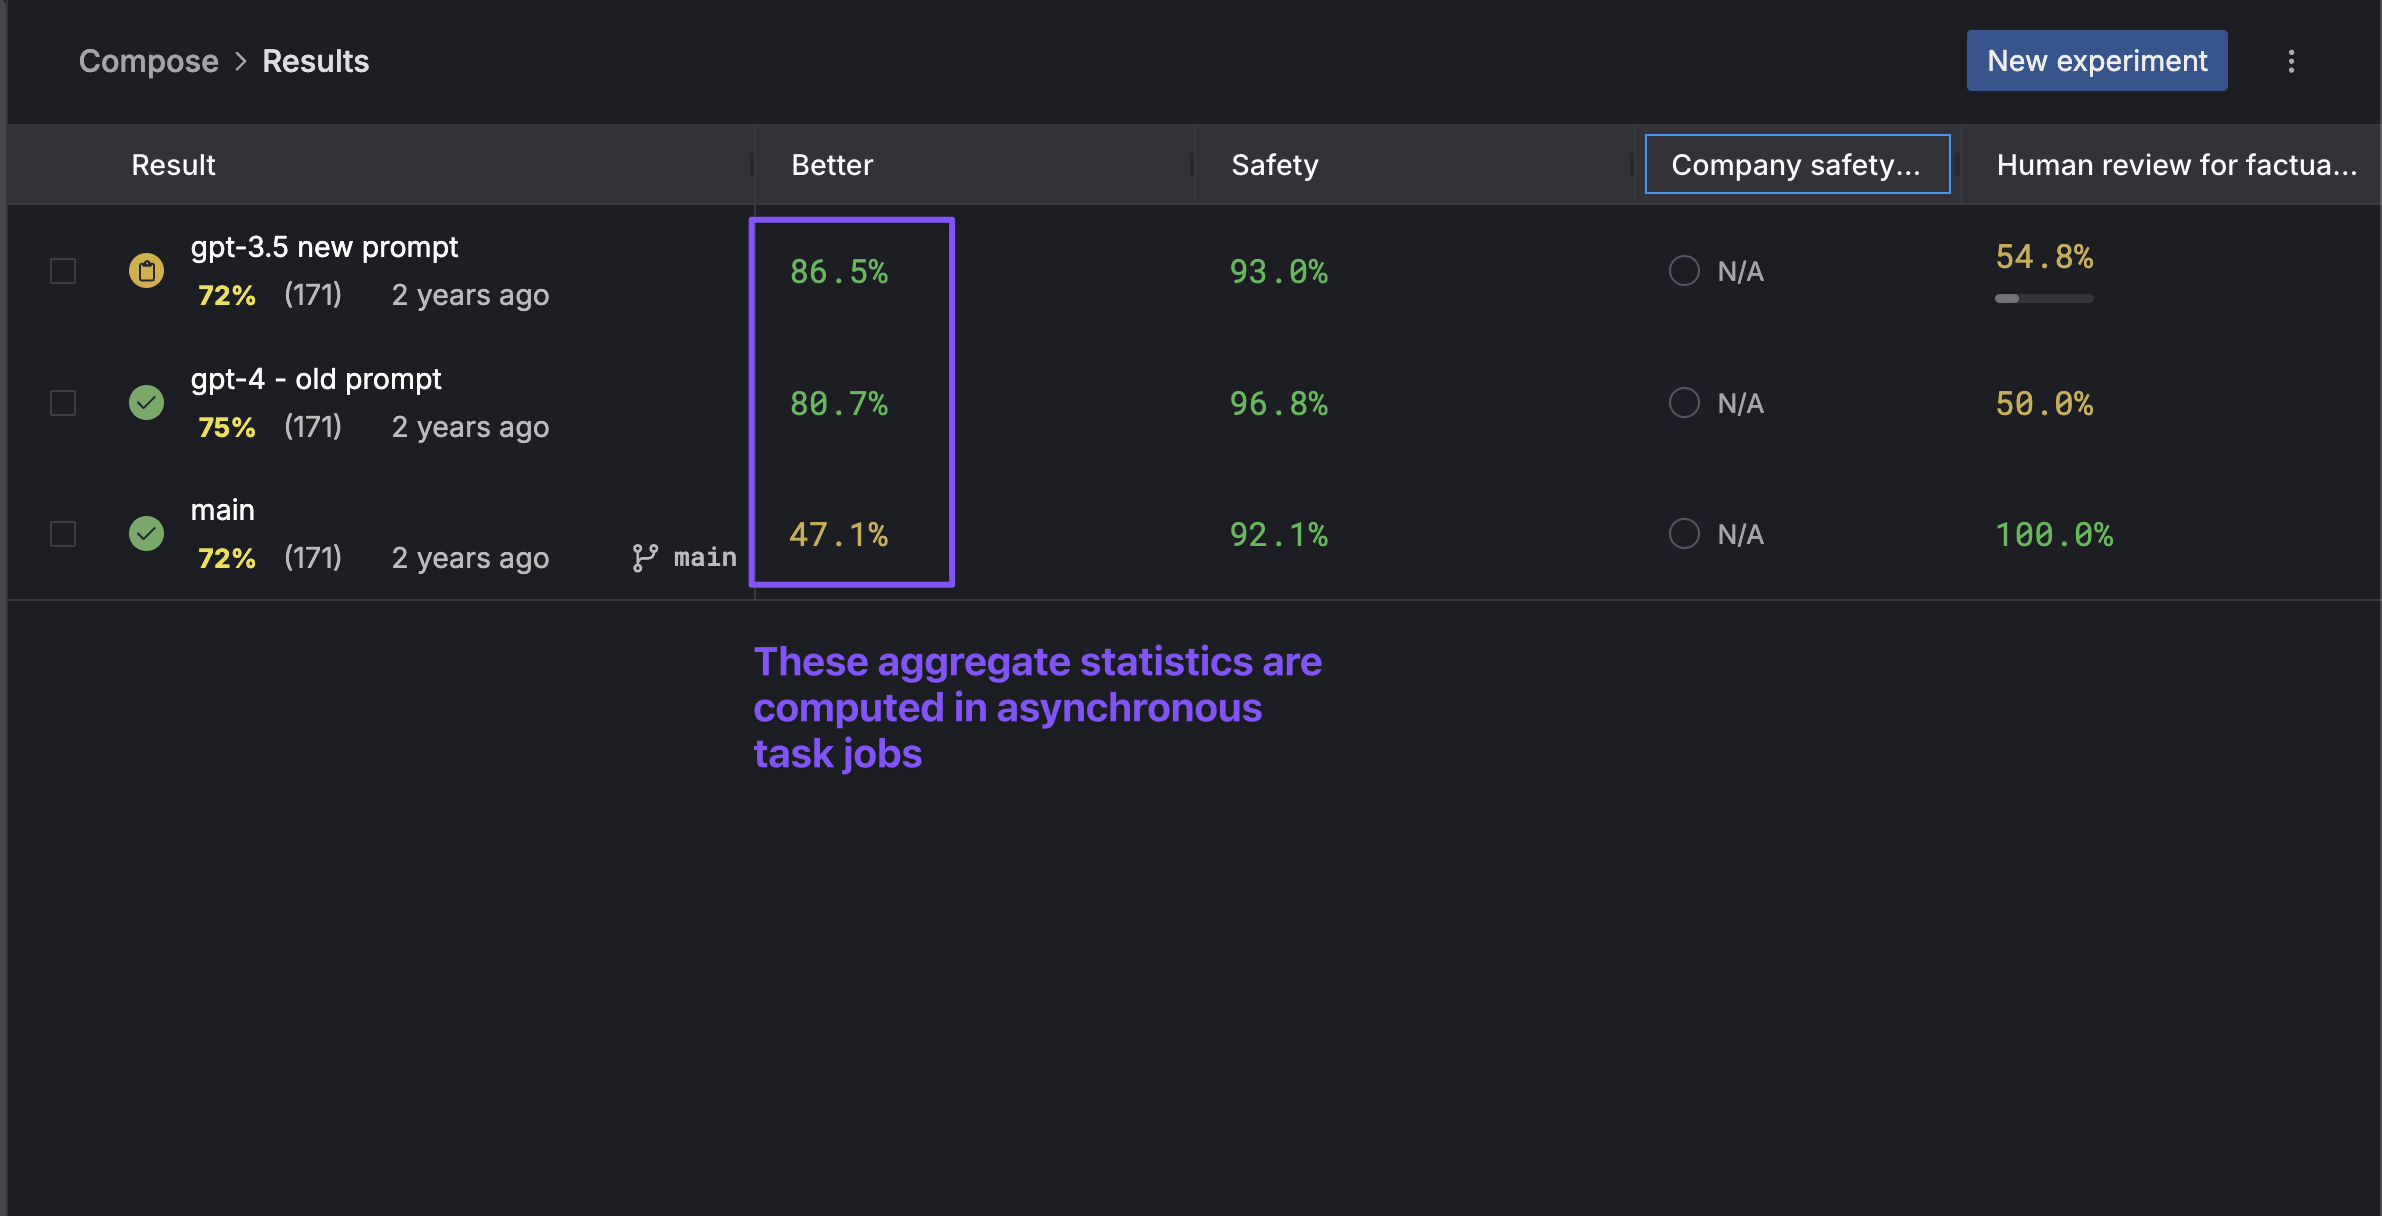This screenshot has height=1216, width=2382.
Task: Open the gpt-4 - old prompt result
Action: point(316,379)
